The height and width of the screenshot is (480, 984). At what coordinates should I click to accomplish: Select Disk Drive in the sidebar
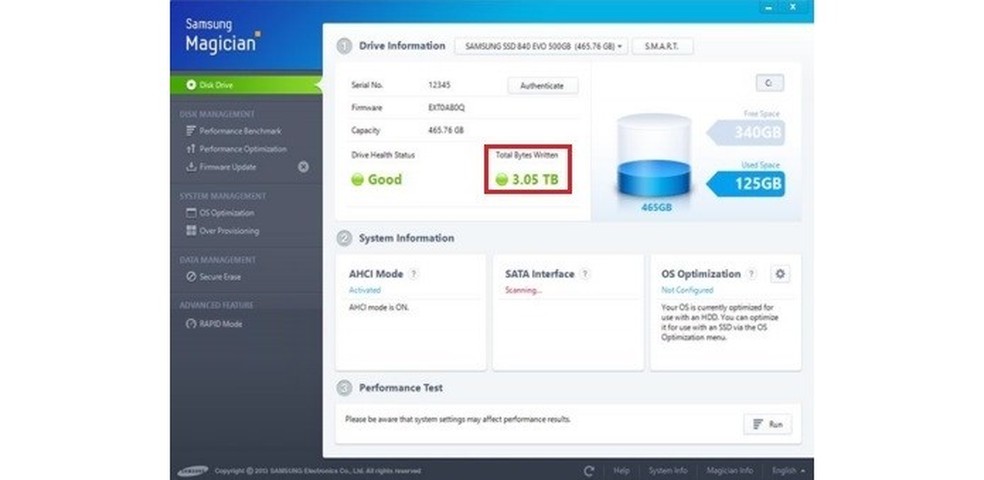(246, 85)
